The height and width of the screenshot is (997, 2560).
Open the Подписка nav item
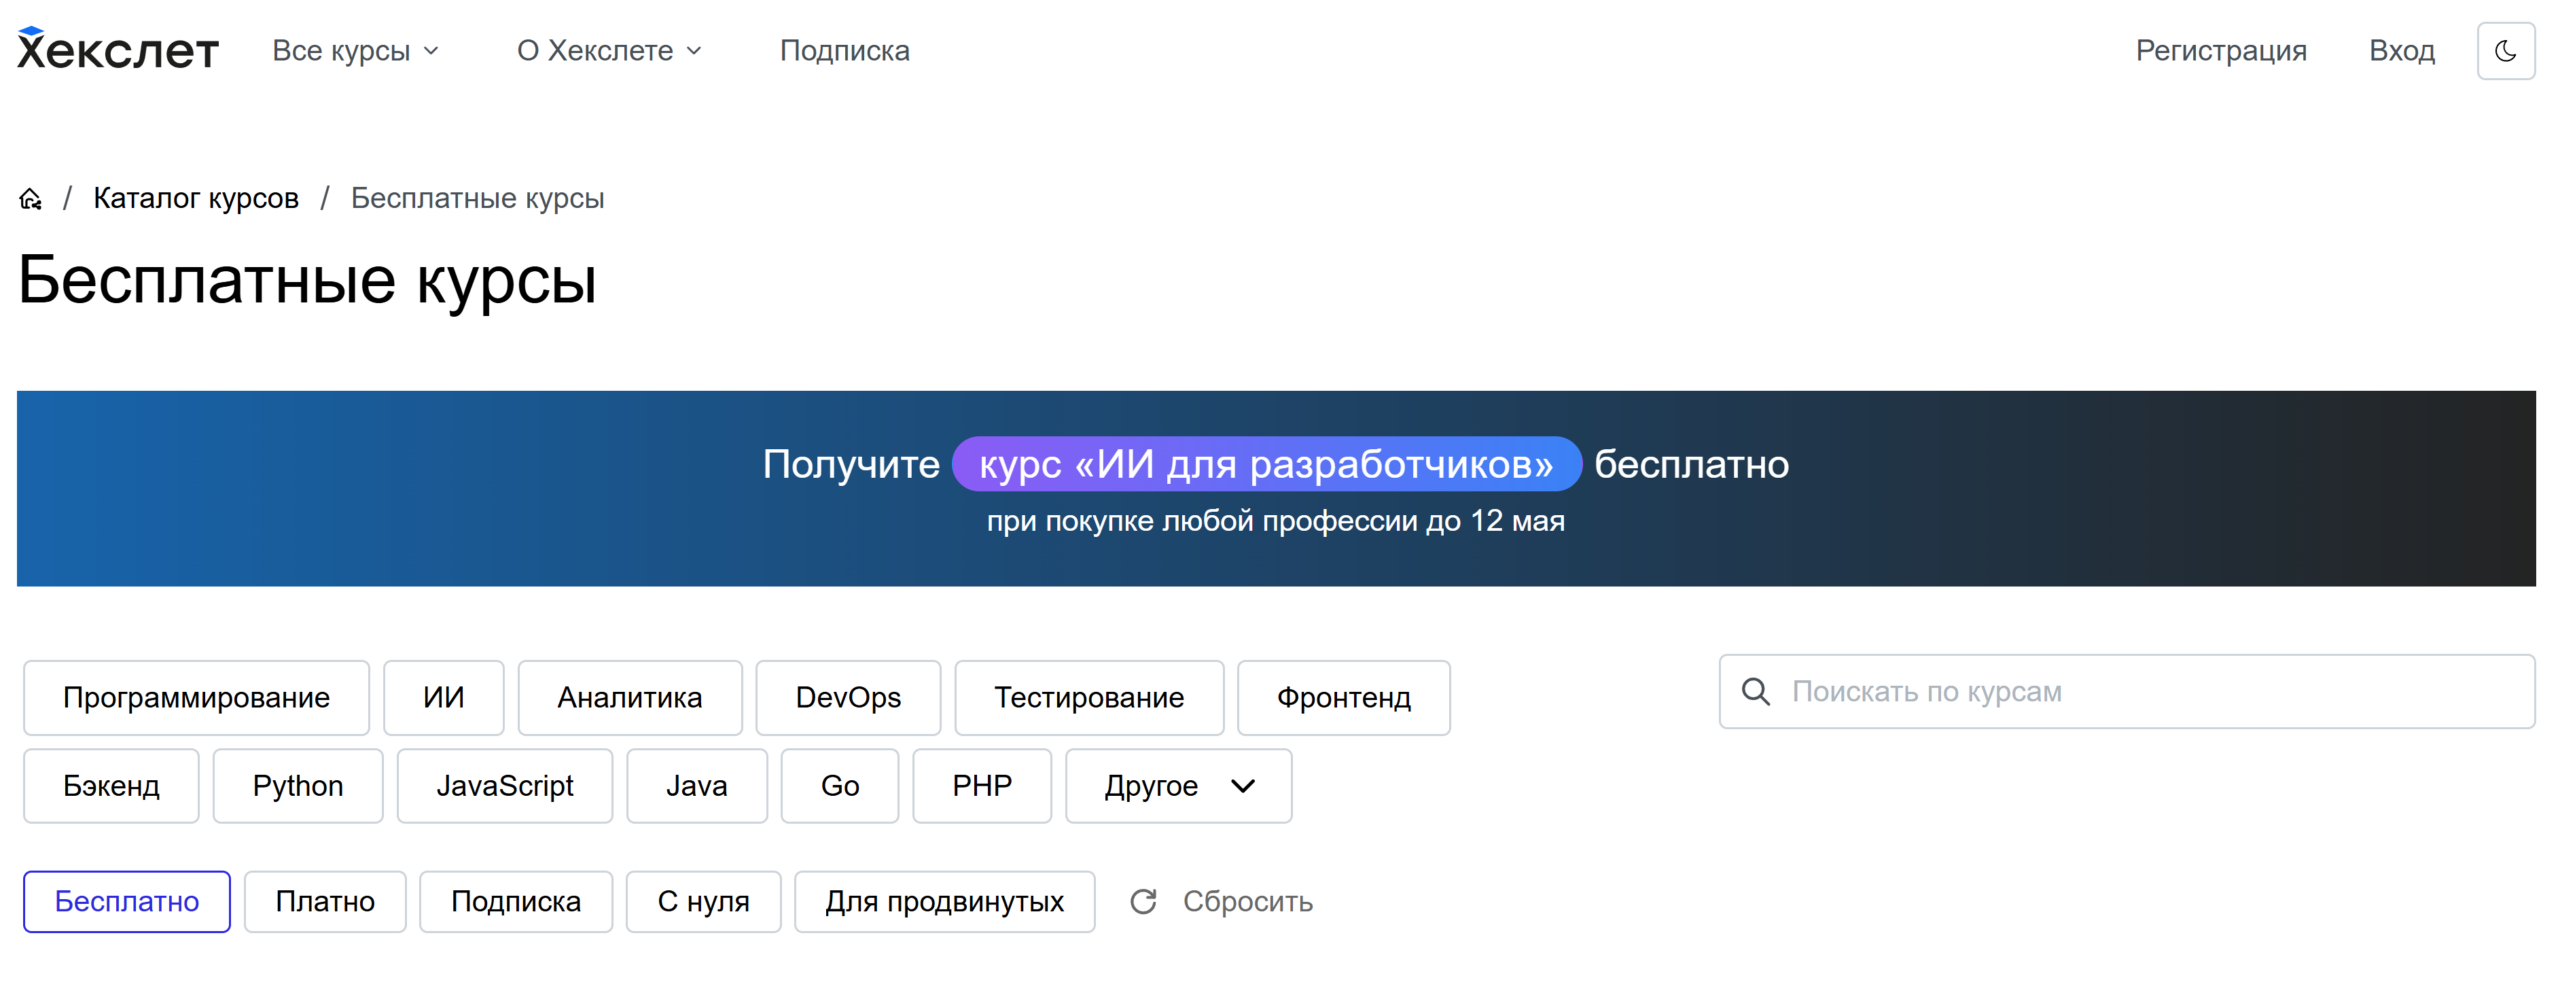[844, 50]
